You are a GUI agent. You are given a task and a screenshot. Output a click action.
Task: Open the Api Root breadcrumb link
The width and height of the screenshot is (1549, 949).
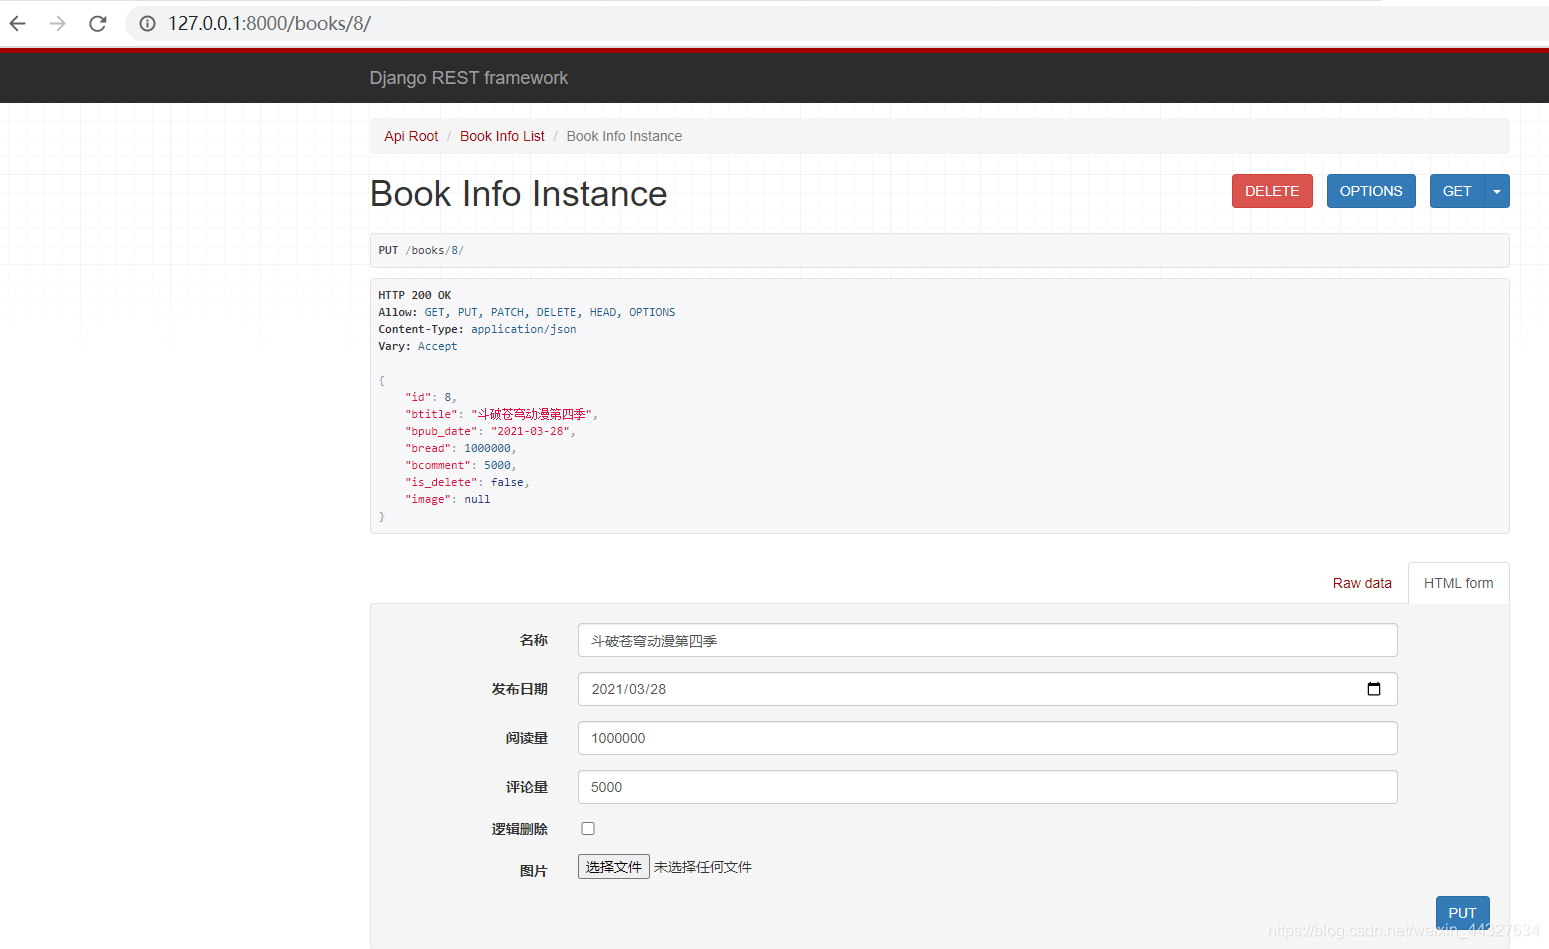[x=410, y=136]
